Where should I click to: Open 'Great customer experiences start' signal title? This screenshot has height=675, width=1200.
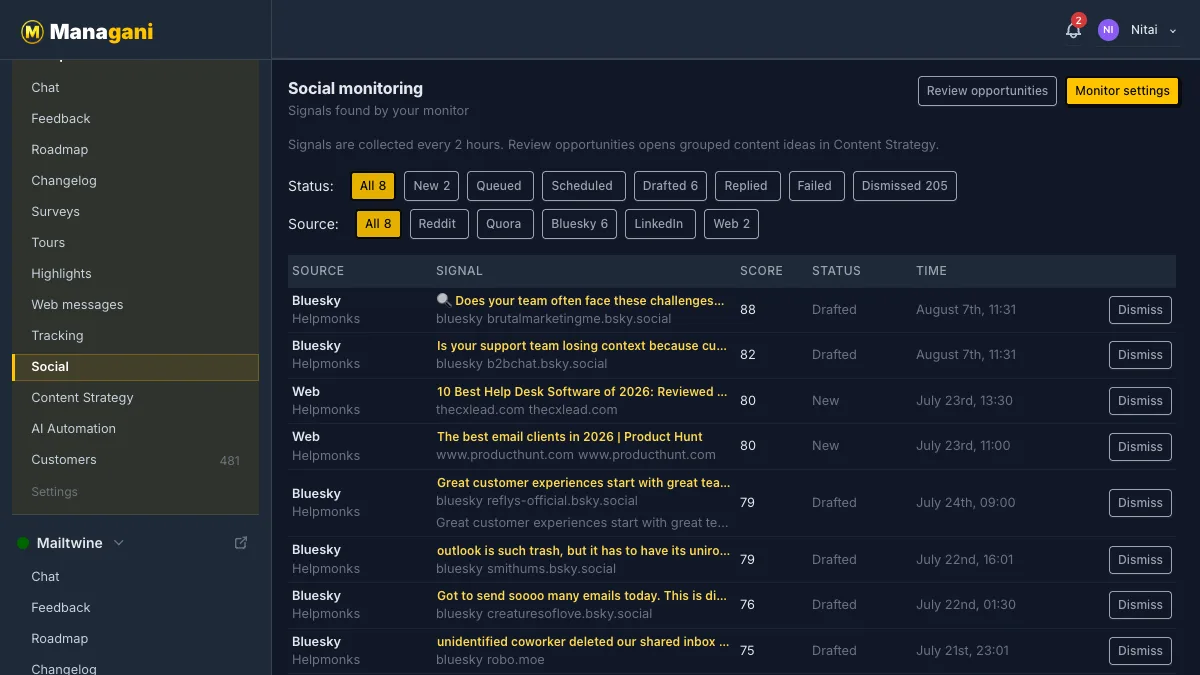pyautogui.click(x=583, y=482)
